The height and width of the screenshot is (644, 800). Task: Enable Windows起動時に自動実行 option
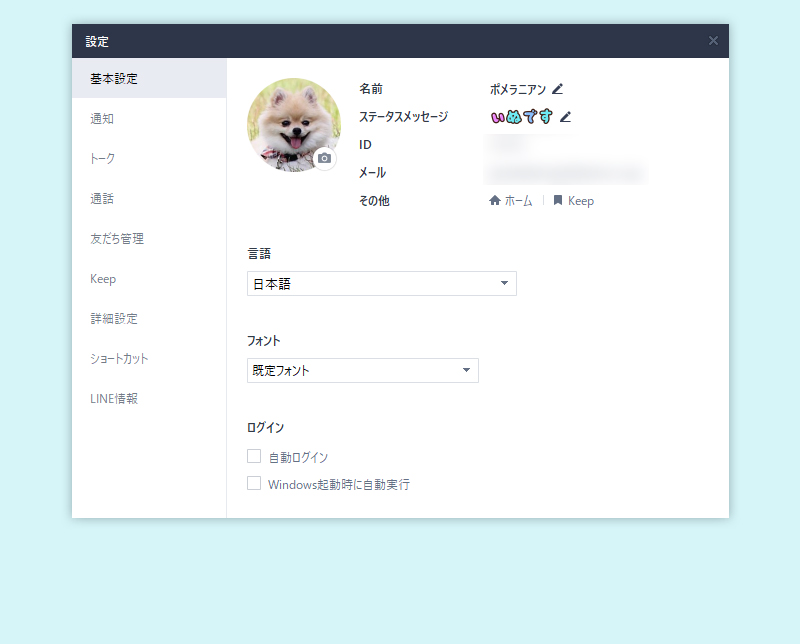pos(254,483)
